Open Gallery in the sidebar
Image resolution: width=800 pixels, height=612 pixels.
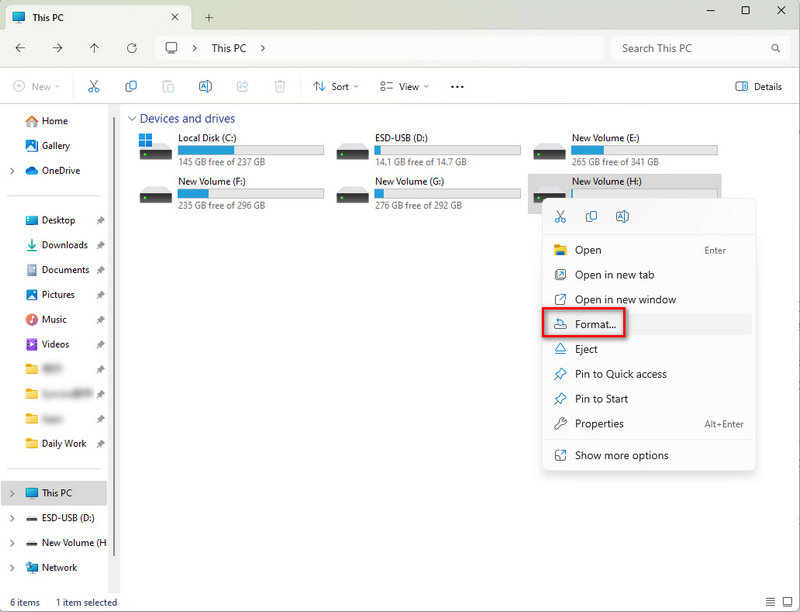click(x=56, y=146)
